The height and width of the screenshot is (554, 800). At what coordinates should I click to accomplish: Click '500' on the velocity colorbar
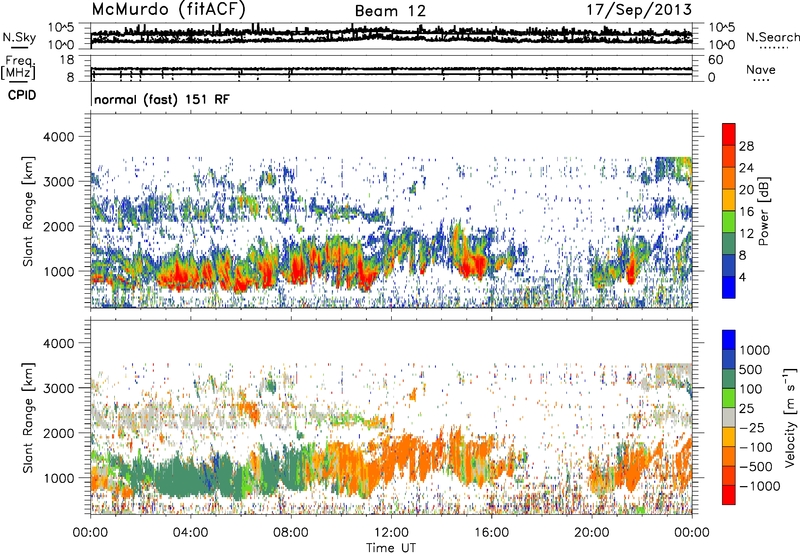(751, 370)
